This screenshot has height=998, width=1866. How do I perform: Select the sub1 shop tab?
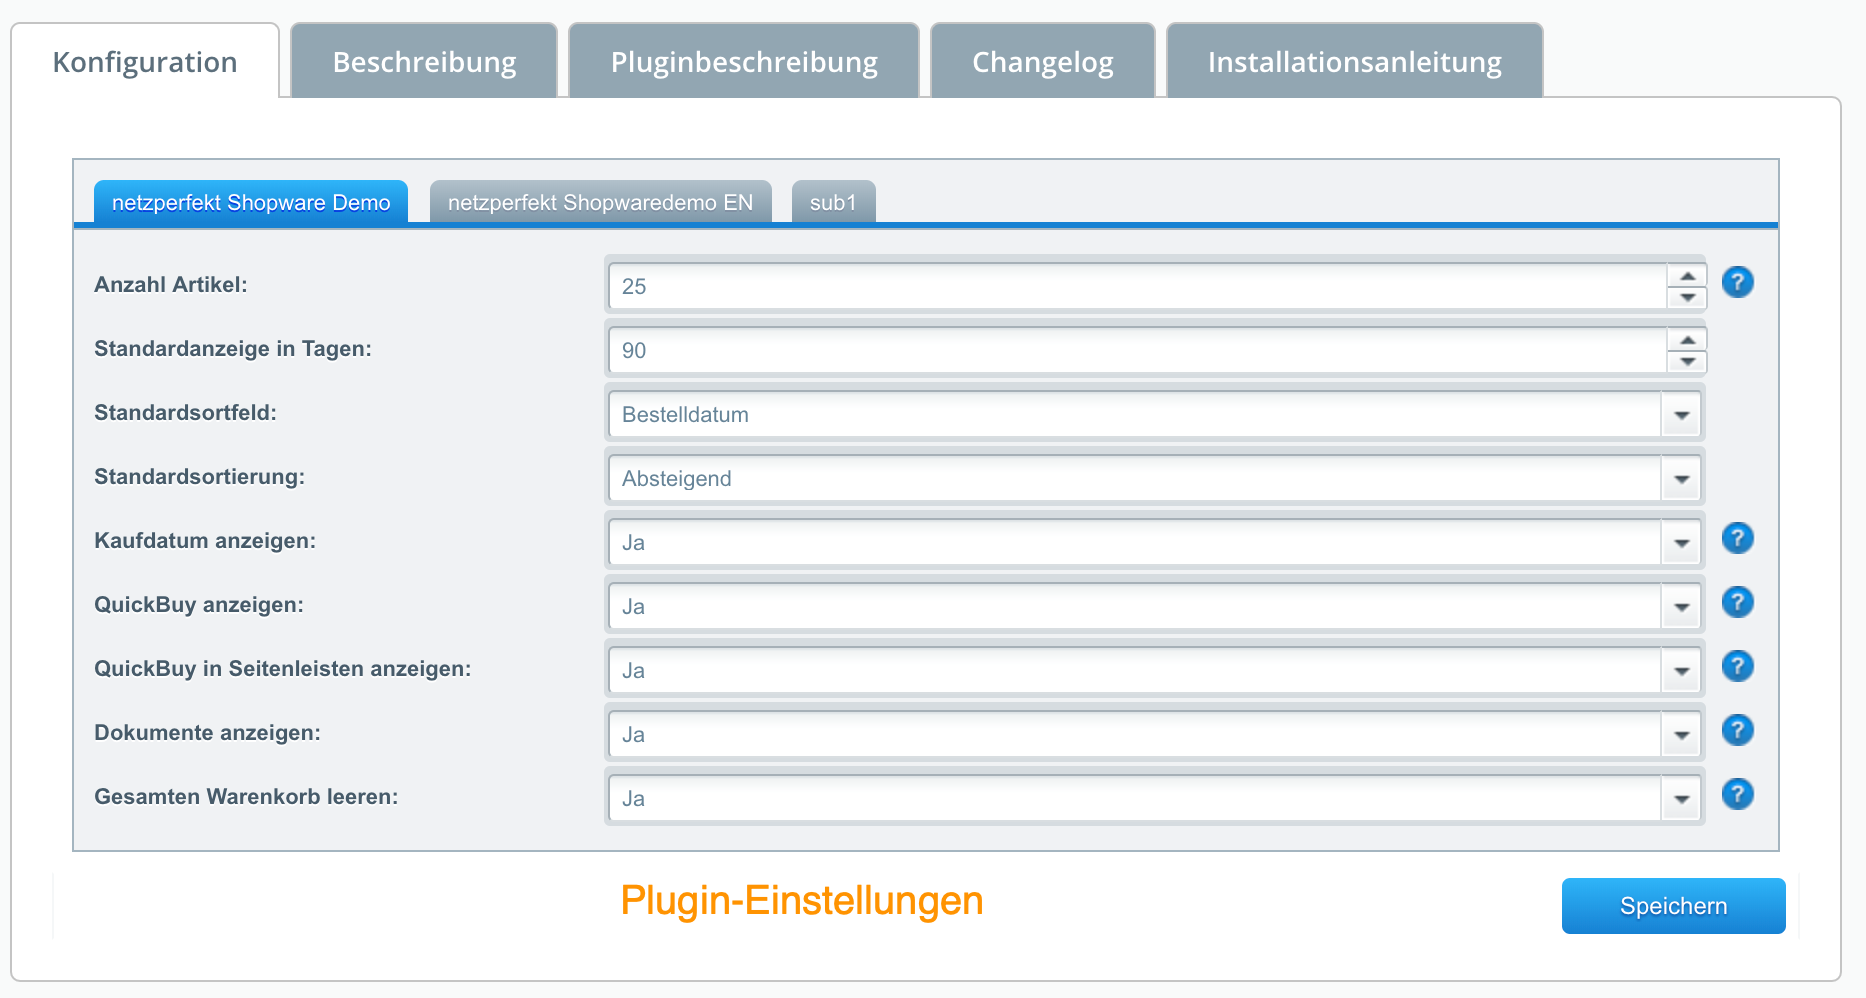[833, 202]
